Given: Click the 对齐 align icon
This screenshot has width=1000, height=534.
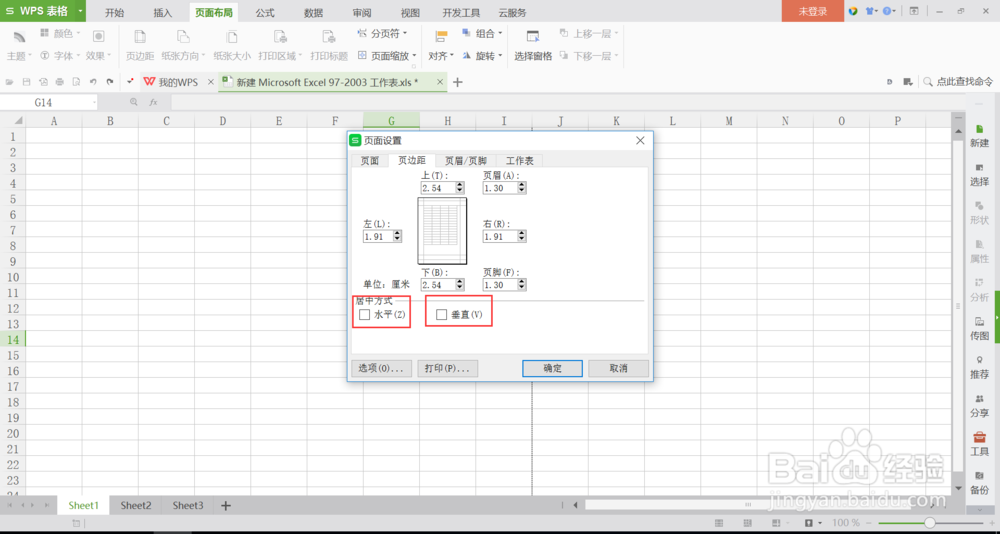Looking at the screenshot, I should coord(441,36).
